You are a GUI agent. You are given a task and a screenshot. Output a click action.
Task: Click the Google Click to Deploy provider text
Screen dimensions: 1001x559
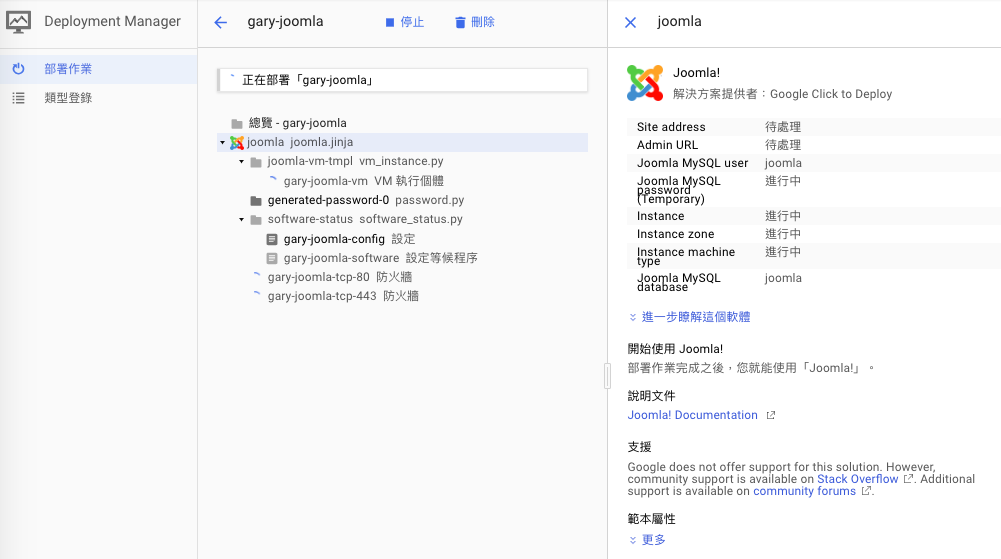click(x=831, y=94)
